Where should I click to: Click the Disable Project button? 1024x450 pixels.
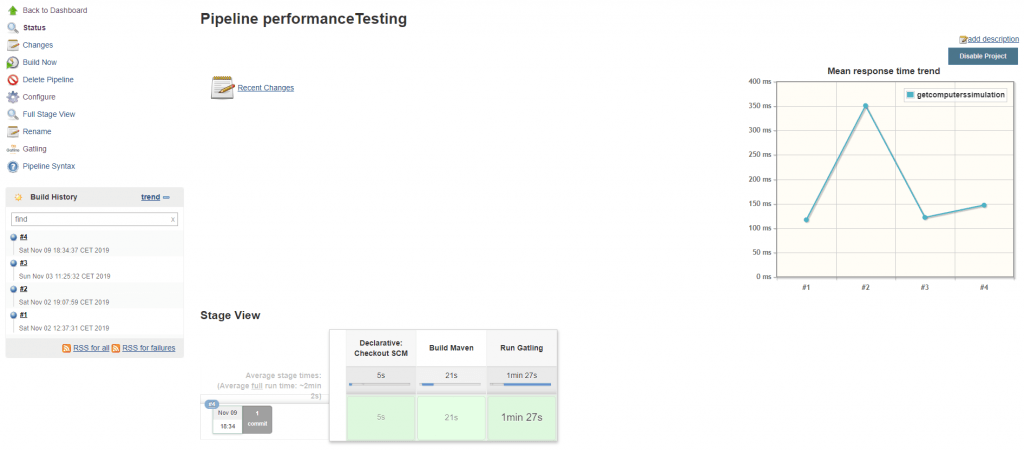[x=983, y=56]
